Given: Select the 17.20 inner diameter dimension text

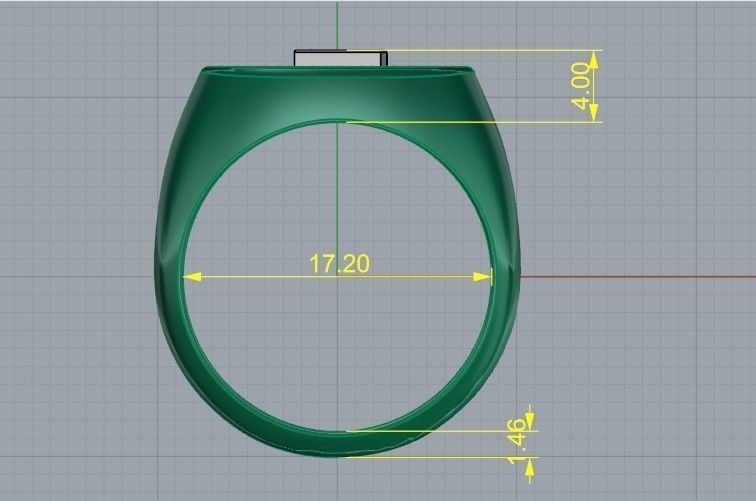Looking at the screenshot, I should (339, 264).
